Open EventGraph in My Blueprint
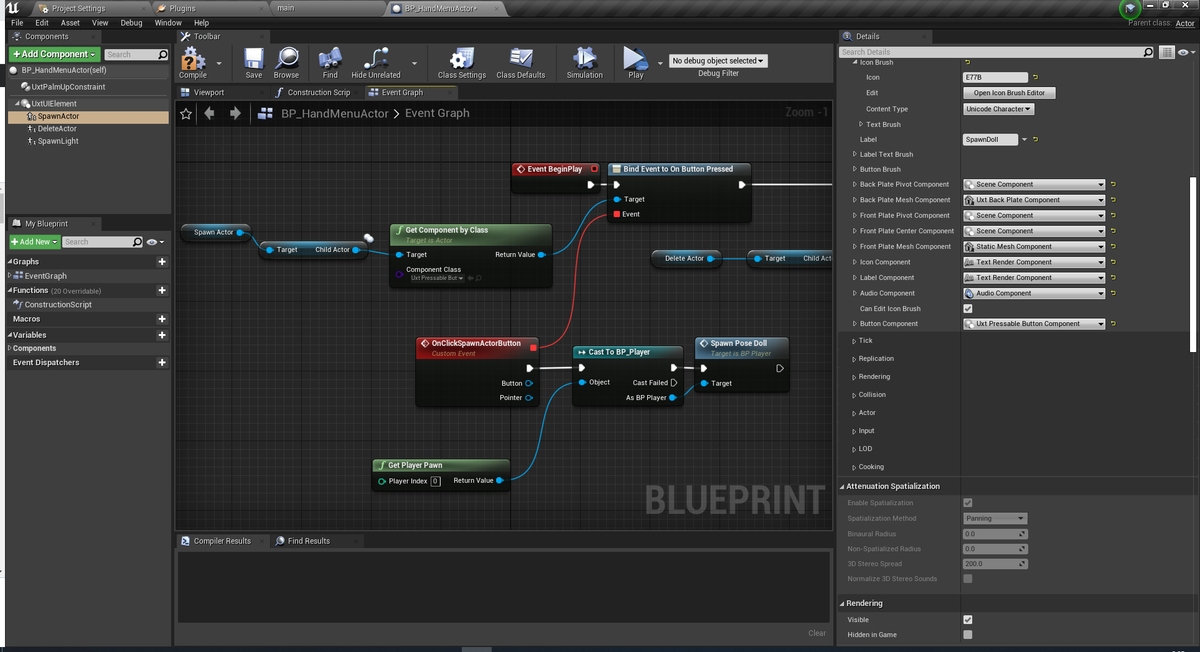The width and height of the screenshot is (1200, 652). pos(44,276)
